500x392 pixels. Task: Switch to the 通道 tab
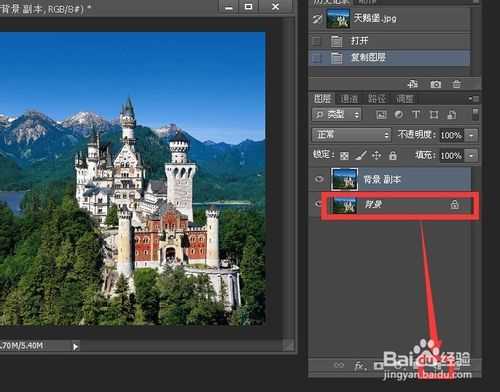pos(349,99)
